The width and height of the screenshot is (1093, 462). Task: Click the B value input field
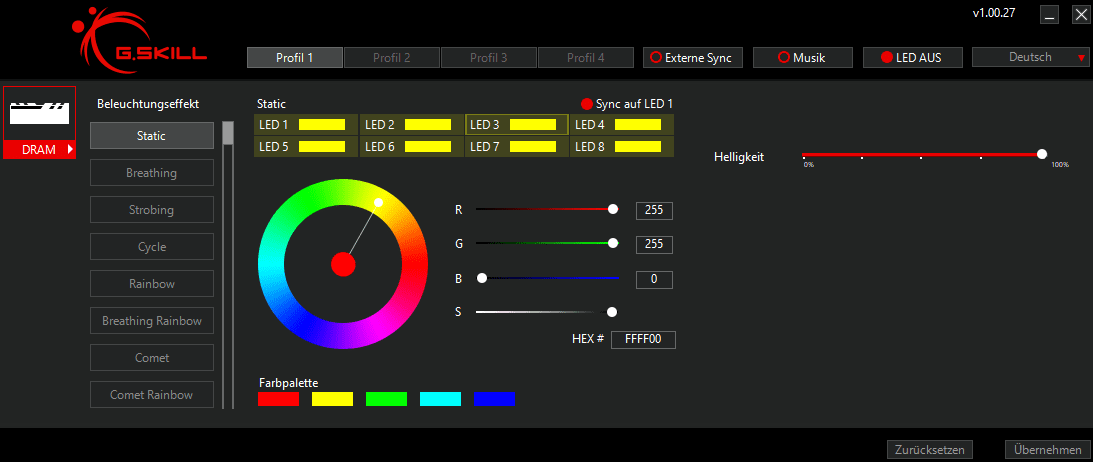coord(654,279)
